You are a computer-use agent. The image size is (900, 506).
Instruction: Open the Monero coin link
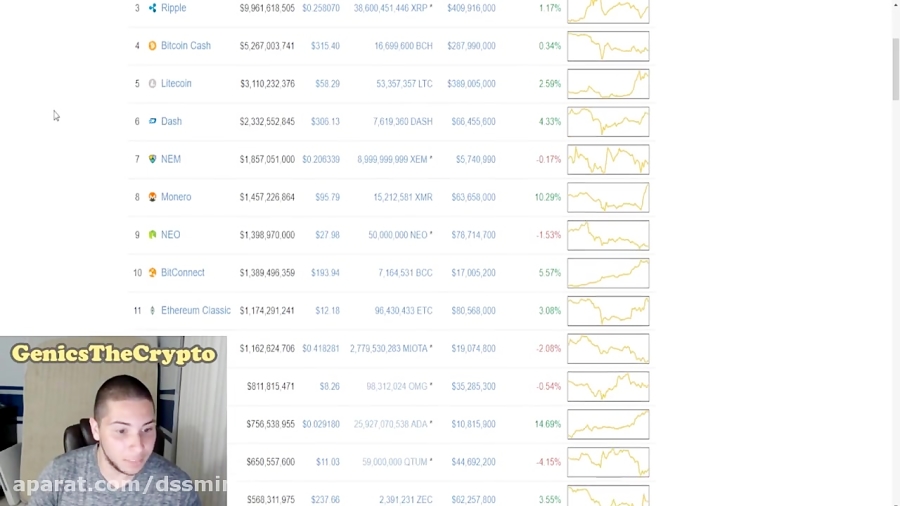[x=176, y=197]
